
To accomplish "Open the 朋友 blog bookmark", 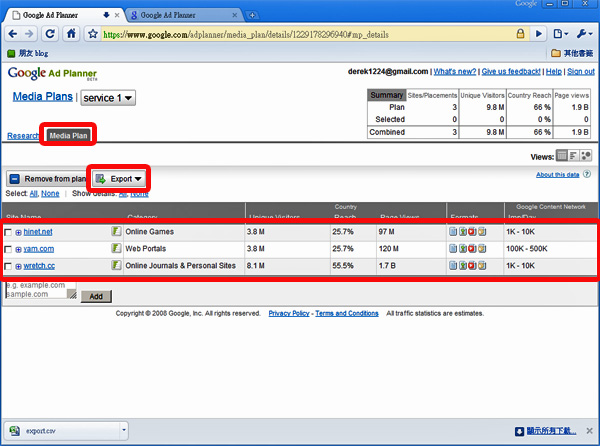I will (x=28, y=53).
